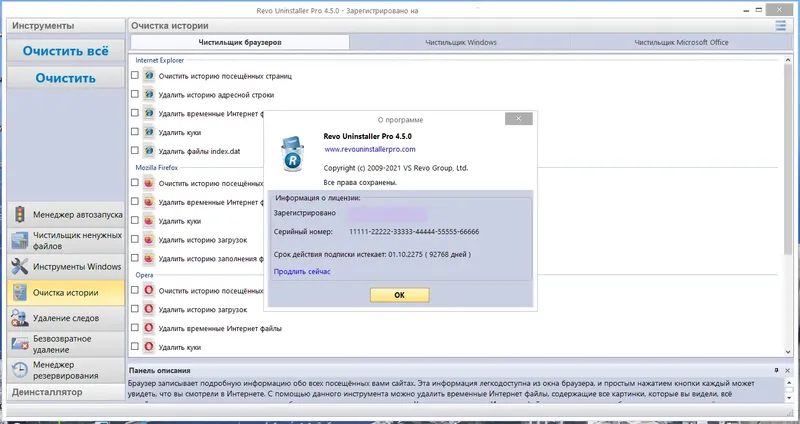
Task: Pin the Панель описания panel
Action: (777, 370)
